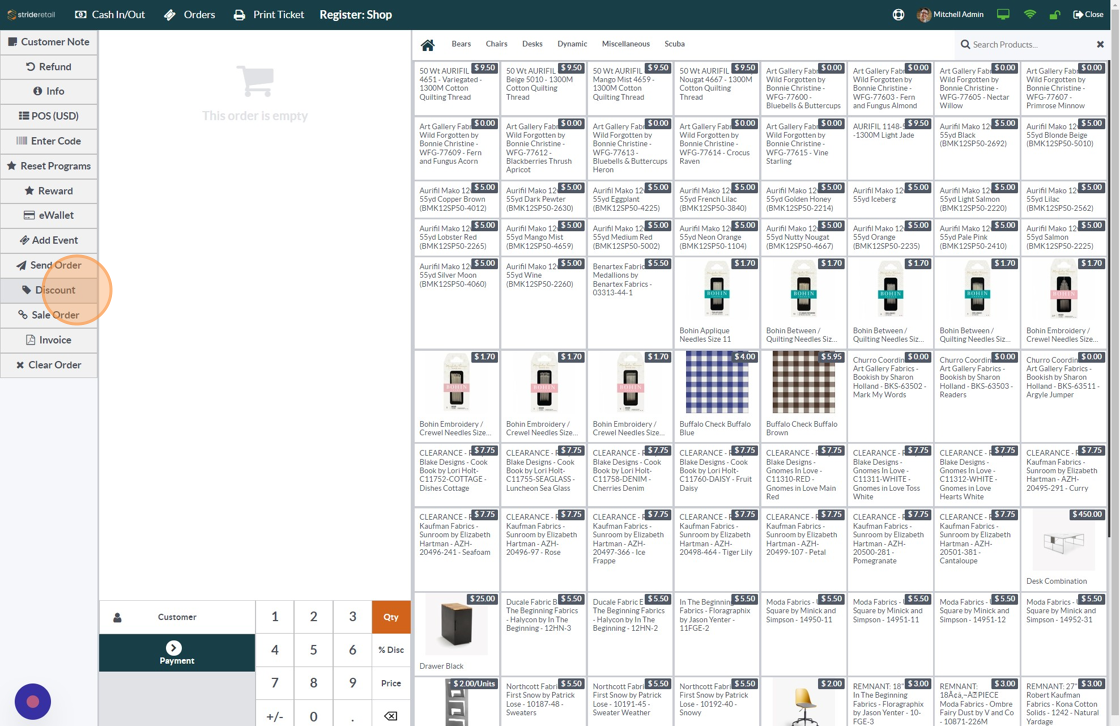Image resolution: width=1120 pixels, height=726 pixels.
Task: Add Benartex Fabrics Medallions product
Action: pyautogui.click(x=630, y=302)
